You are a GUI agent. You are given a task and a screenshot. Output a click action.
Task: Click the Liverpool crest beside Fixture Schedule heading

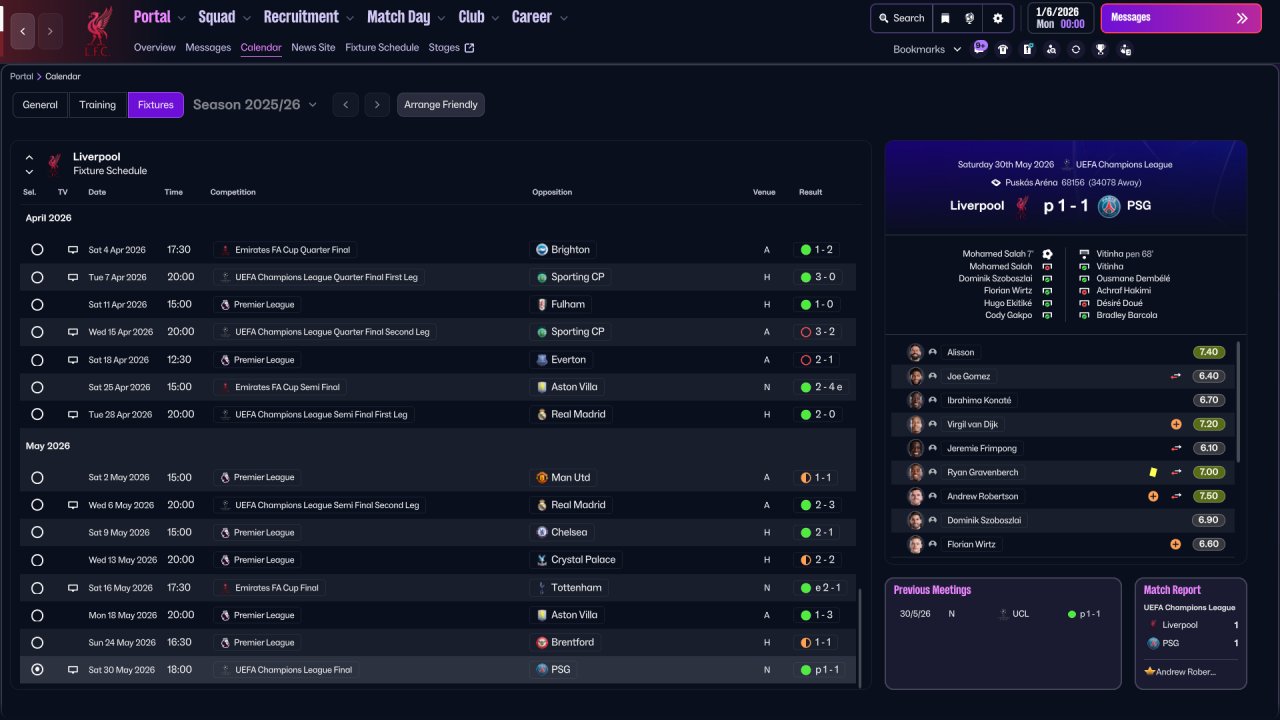(x=54, y=163)
